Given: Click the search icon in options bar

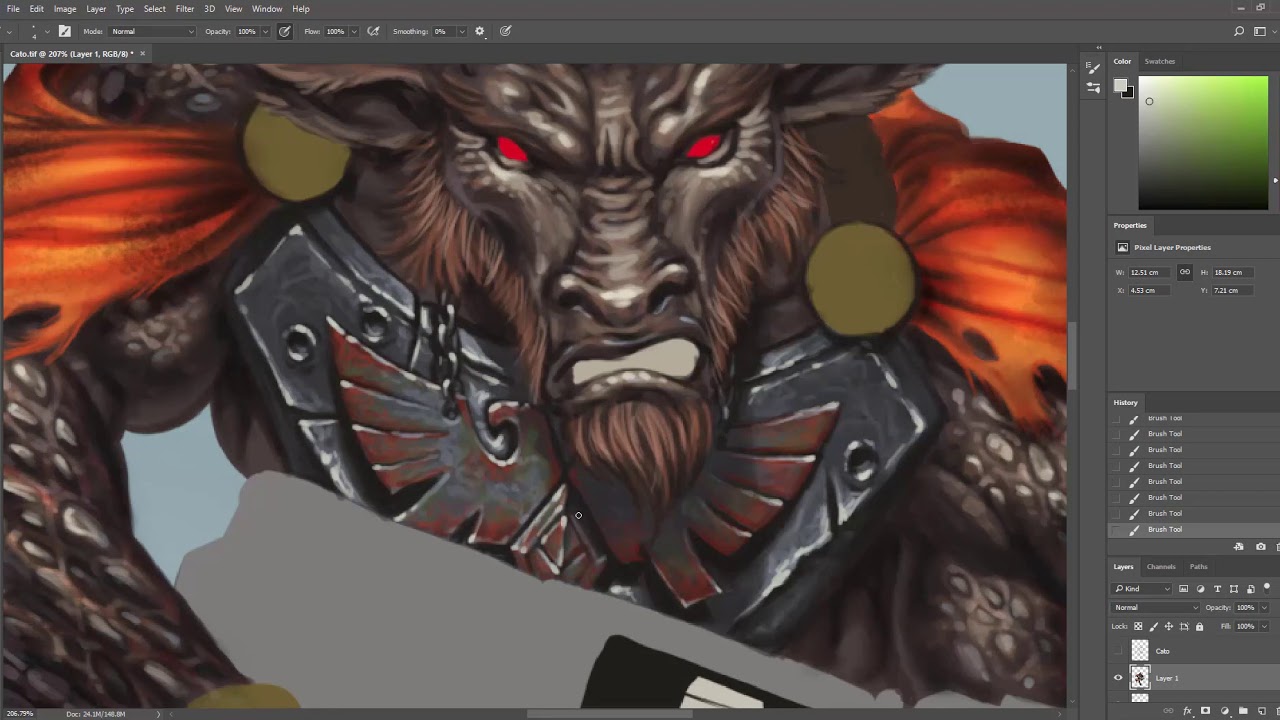Looking at the screenshot, I should click(x=1239, y=31).
